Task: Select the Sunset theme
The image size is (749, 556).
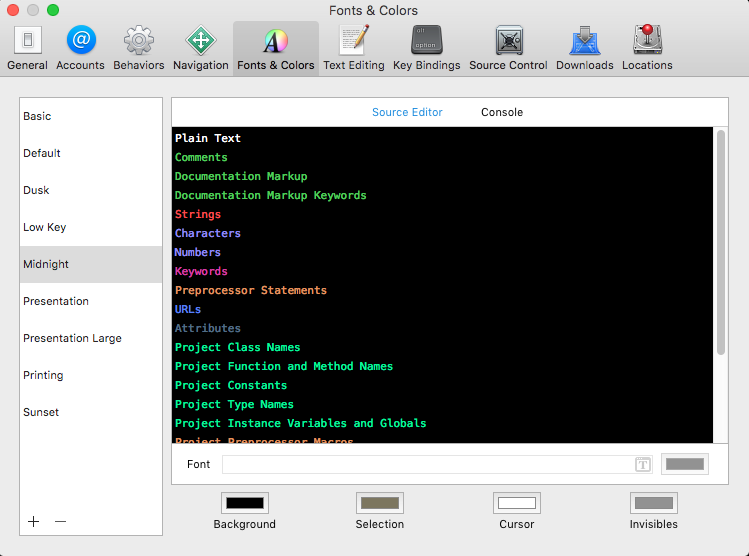Action: pyautogui.click(x=91, y=412)
